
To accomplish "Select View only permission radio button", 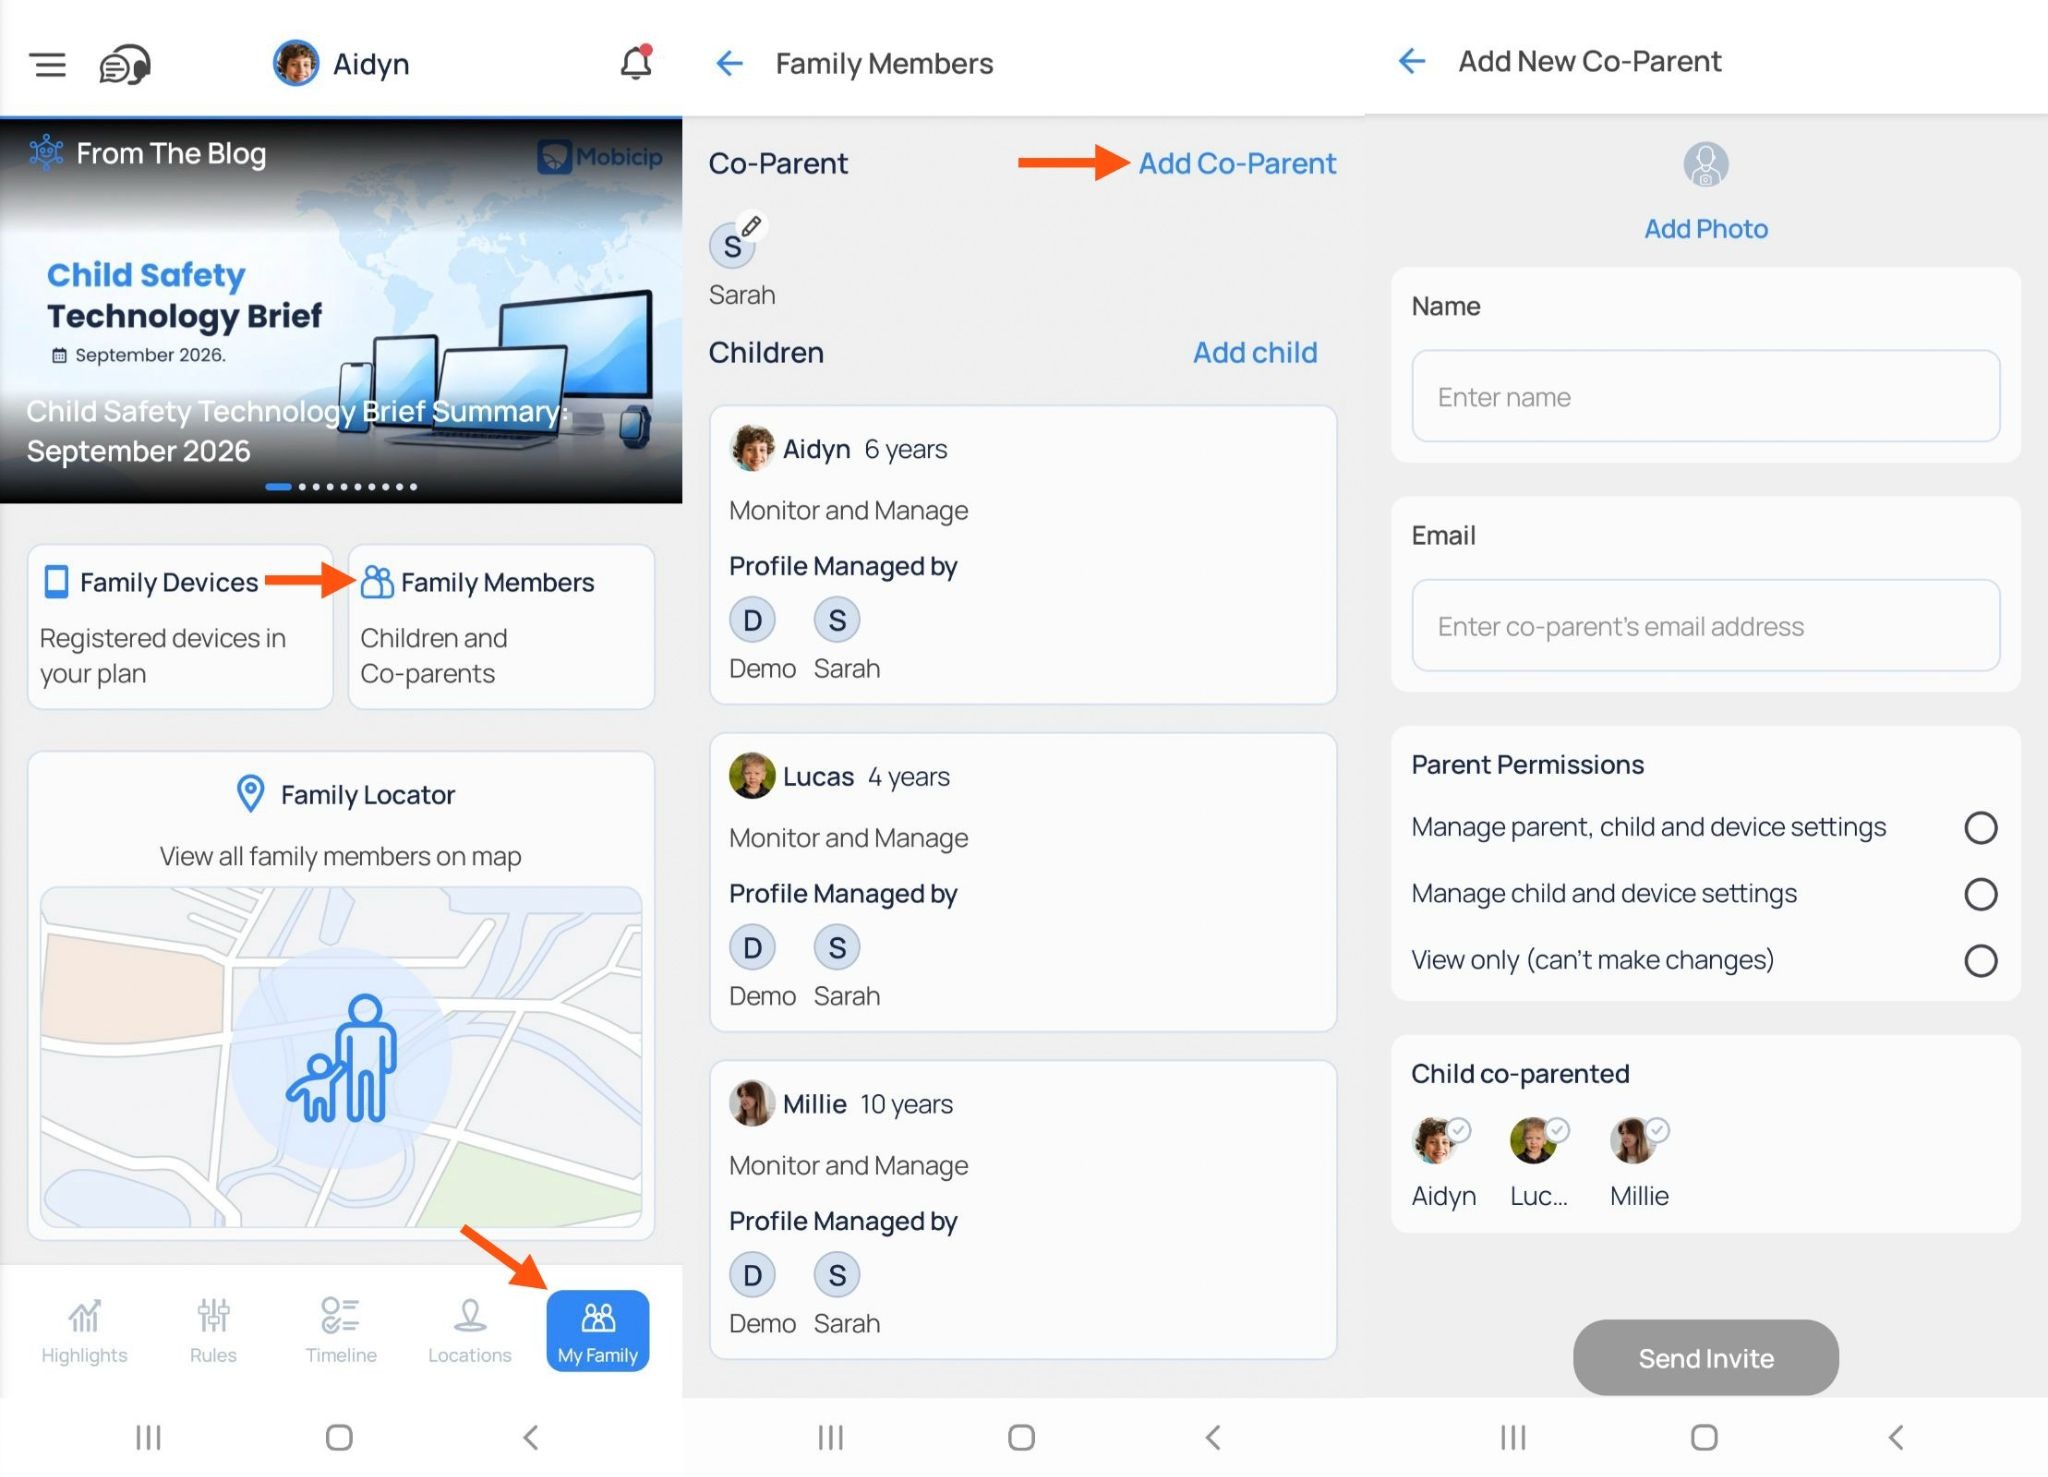I will (1980, 961).
